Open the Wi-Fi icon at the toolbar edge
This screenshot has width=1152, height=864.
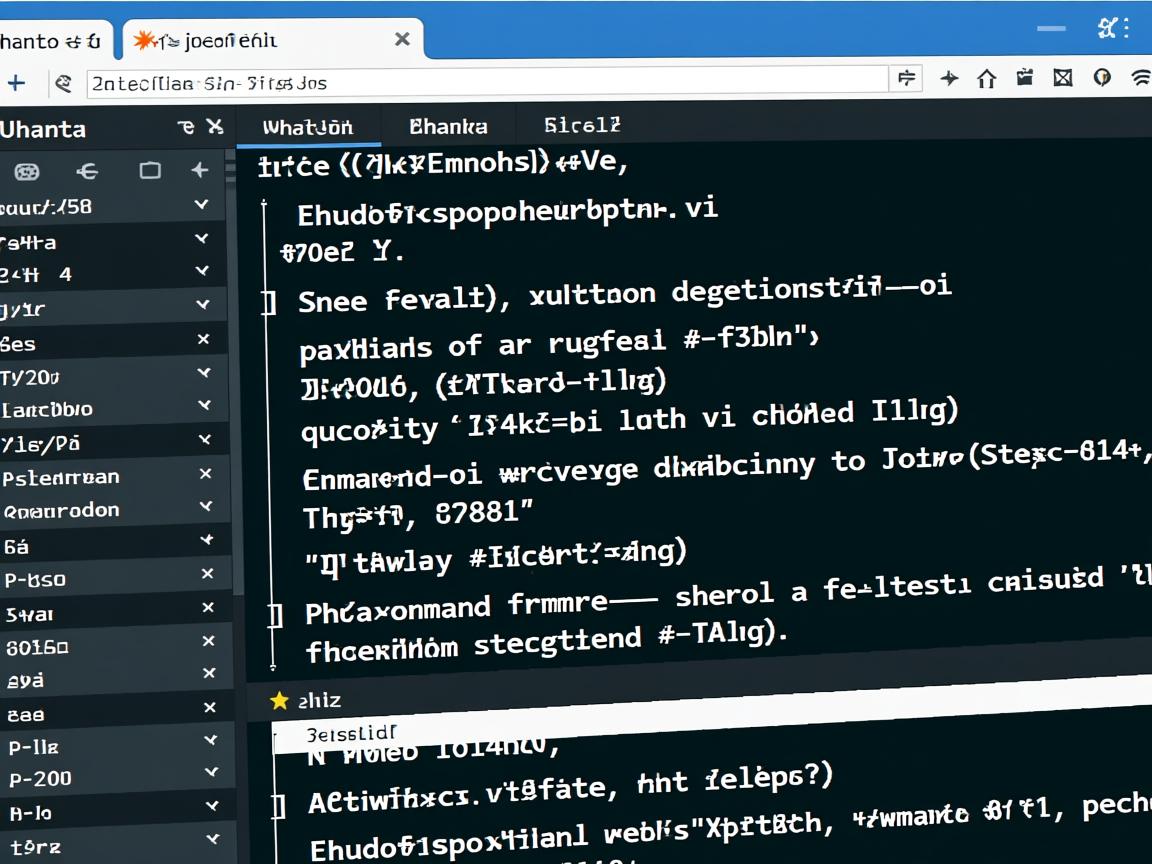1141,77
